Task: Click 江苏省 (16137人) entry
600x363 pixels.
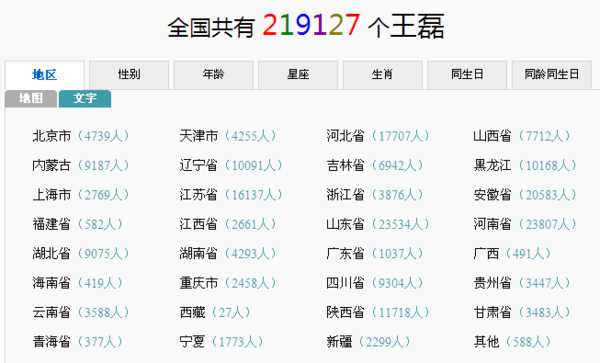Action: [231, 195]
